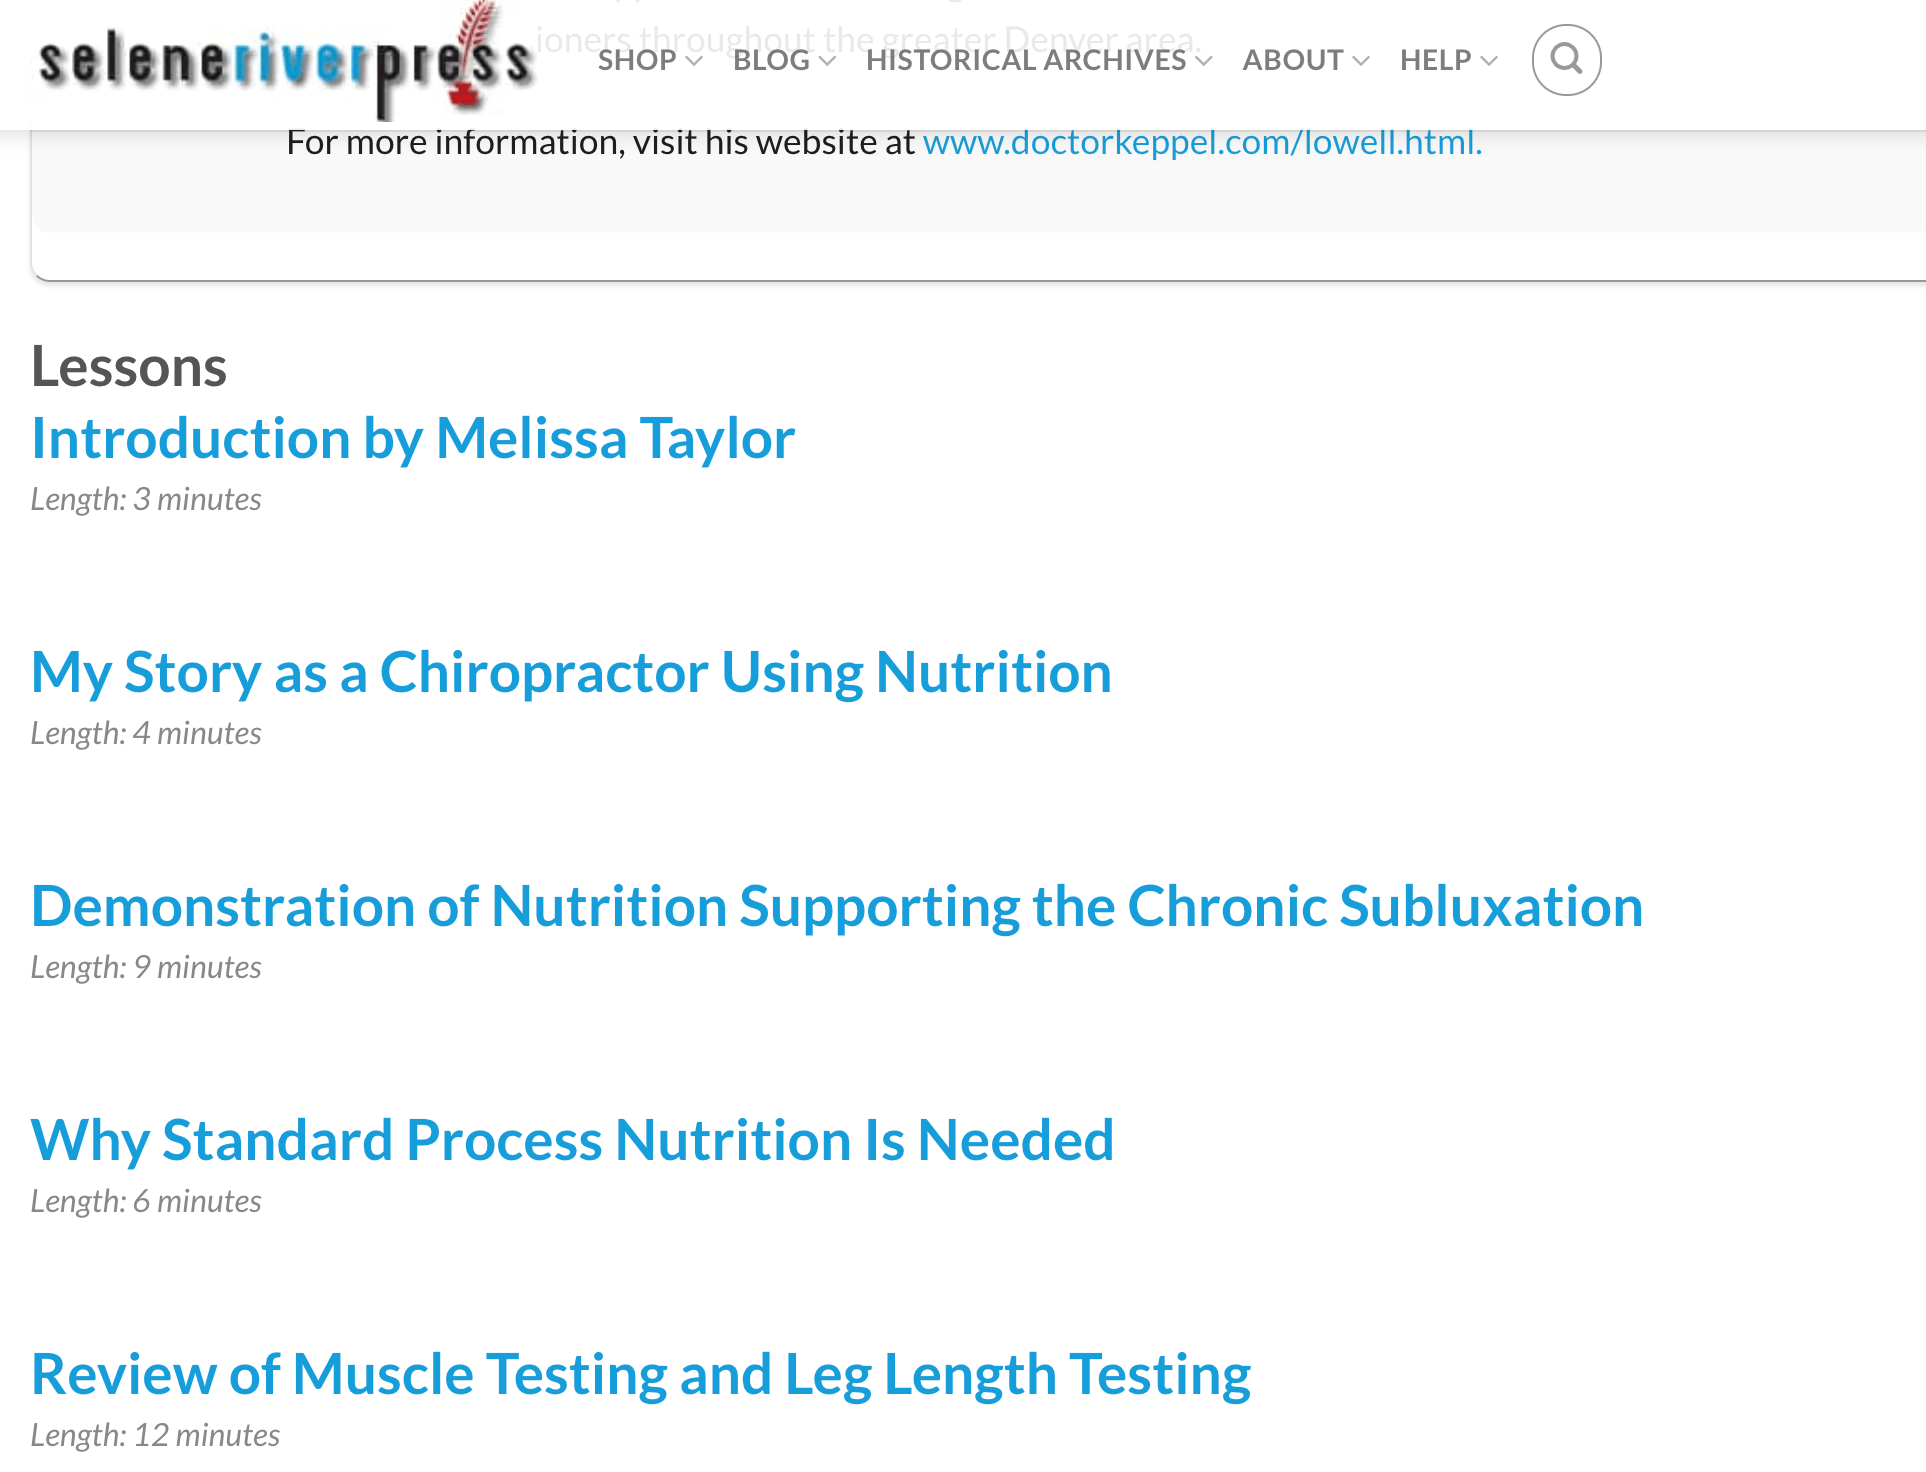Select HISTORICAL ARCHIVES in the navigation
The width and height of the screenshot is (1926, 1472).
coord(1026,60)
